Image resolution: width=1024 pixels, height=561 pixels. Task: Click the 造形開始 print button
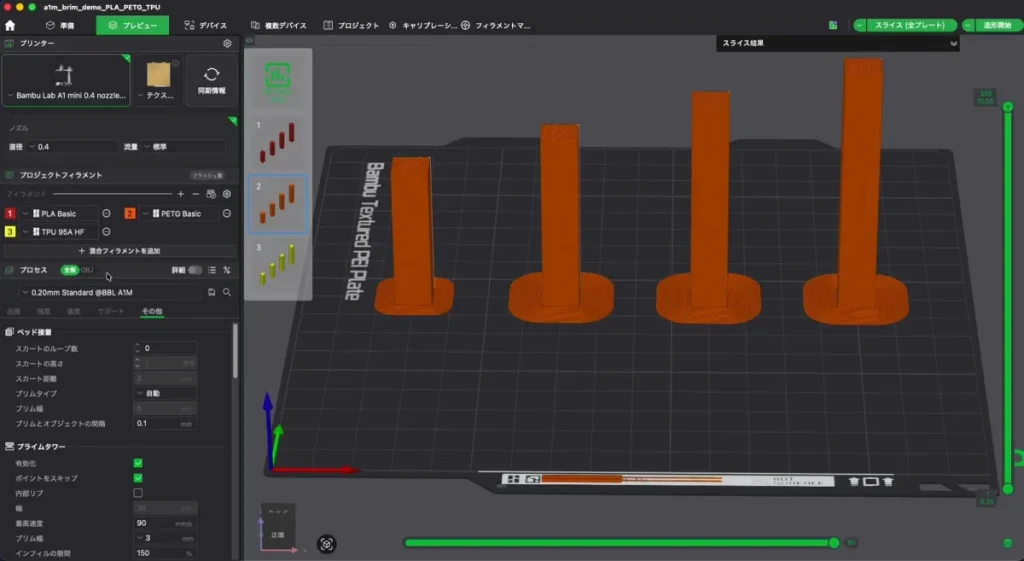998,25
